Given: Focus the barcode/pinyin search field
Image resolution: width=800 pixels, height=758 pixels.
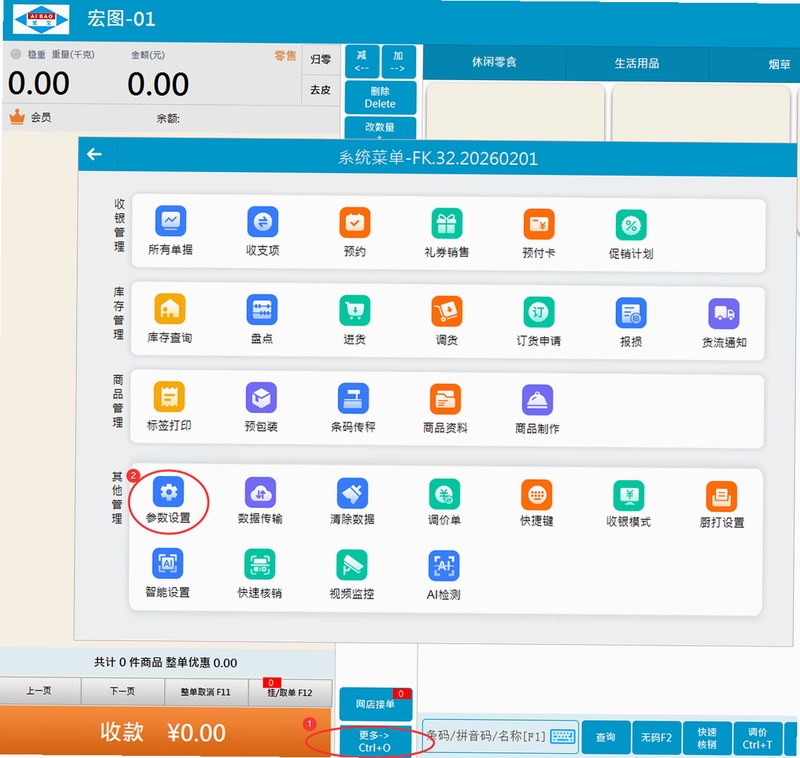Looking at the screenshot, I should [500, 736].
